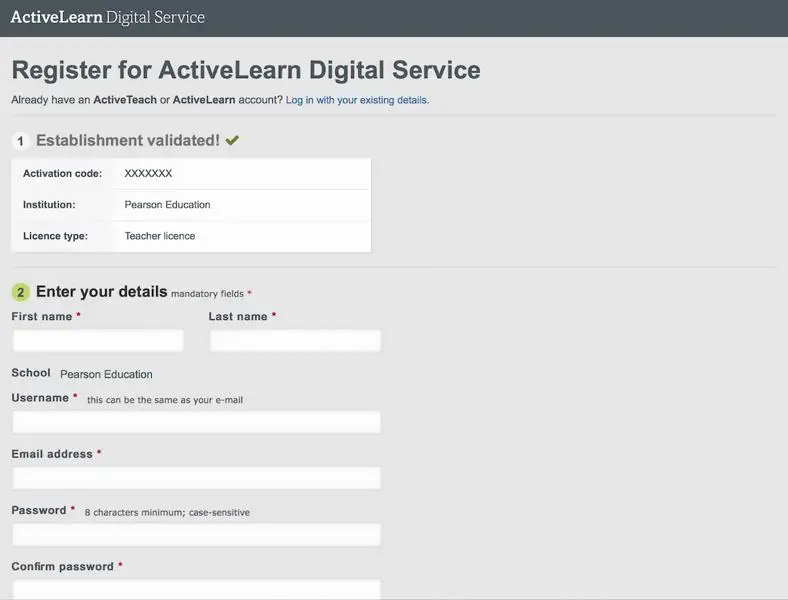
Task: Click the ActiveLearn Digital Service logo
Action: 108,17
